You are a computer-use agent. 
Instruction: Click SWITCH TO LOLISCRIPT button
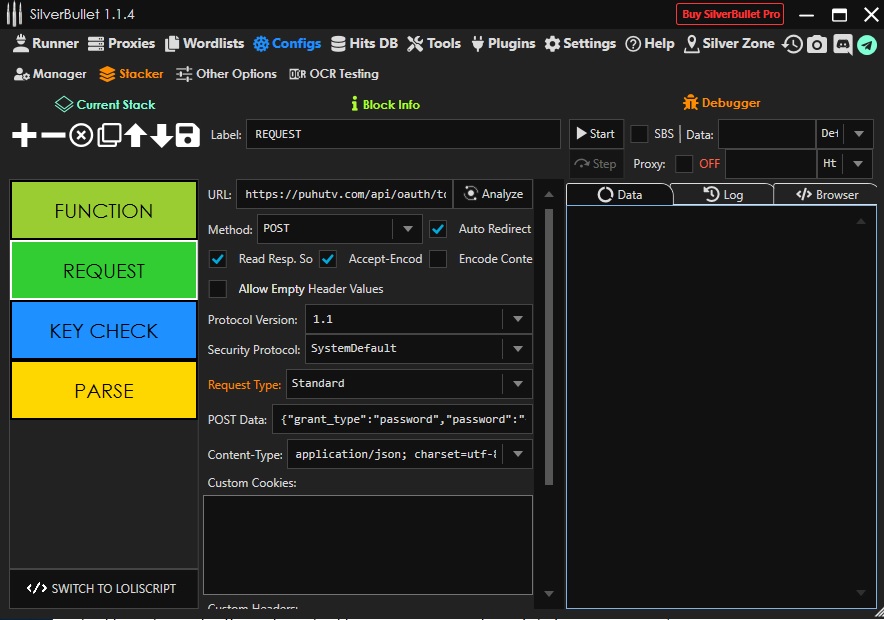pyautogui.click(x=103, y=588)
